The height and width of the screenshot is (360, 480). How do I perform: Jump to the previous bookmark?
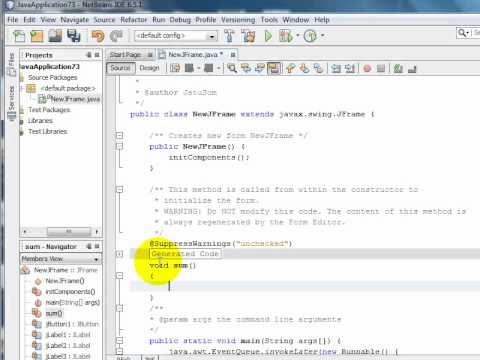[290, 68]
